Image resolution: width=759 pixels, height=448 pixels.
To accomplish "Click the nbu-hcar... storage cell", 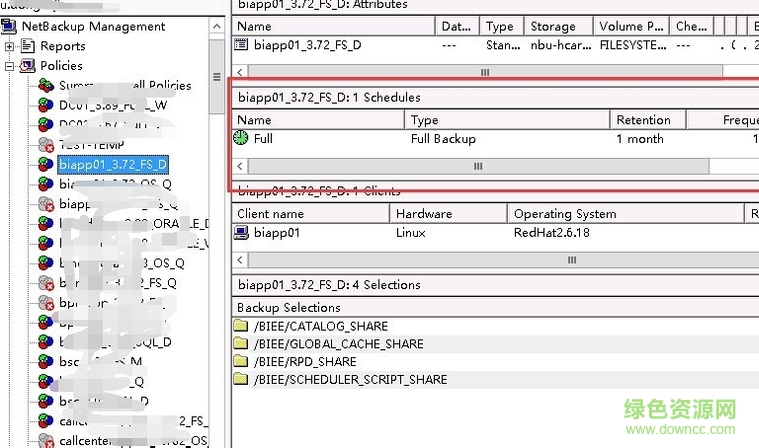I will click(561, 45).
